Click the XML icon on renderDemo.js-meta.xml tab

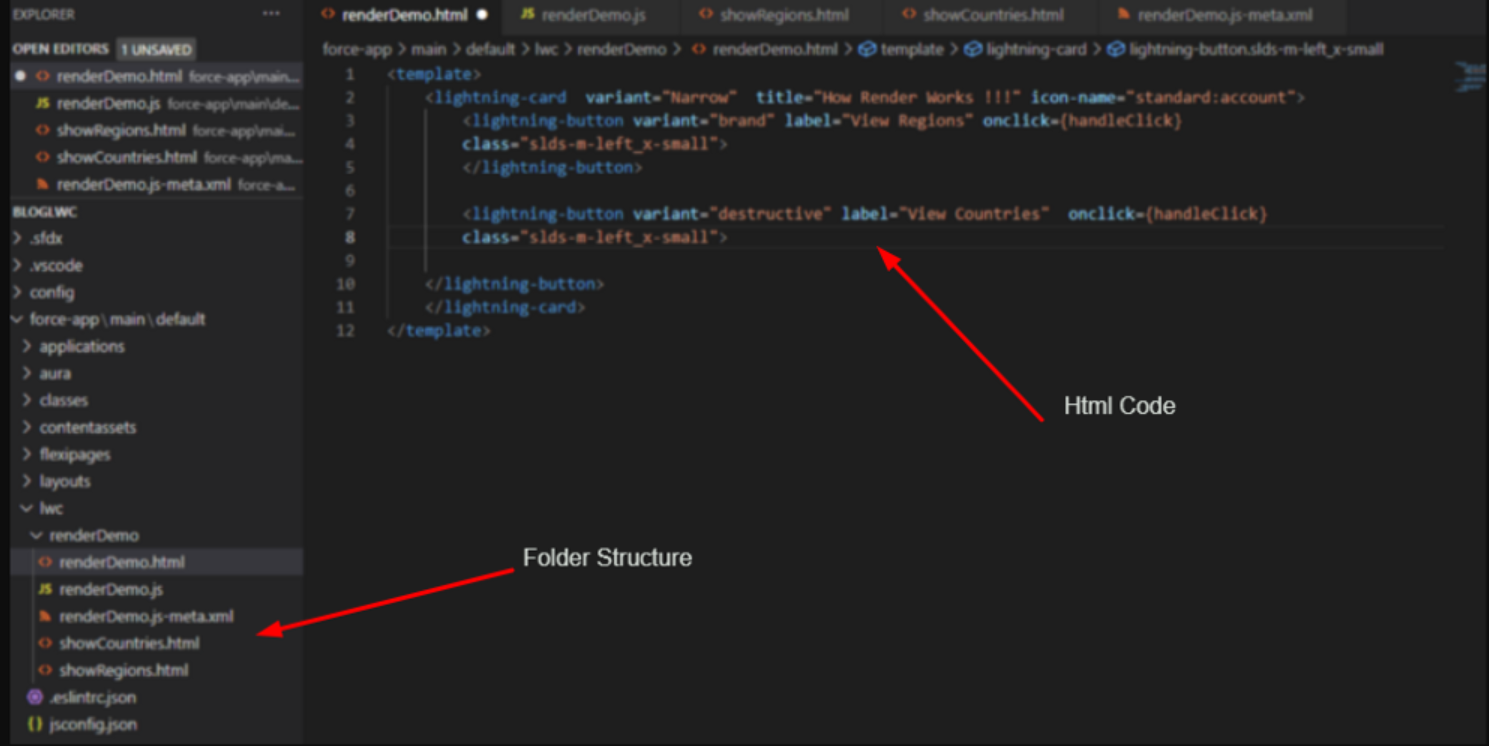(x=1124, y=15)
